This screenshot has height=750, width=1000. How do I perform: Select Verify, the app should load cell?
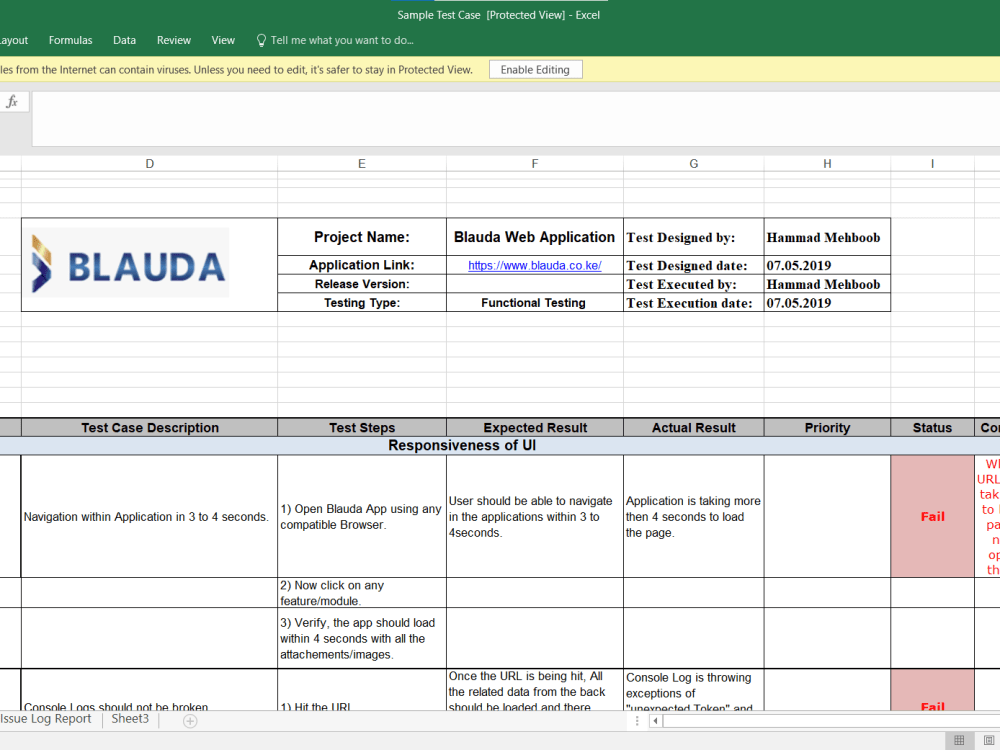point(362,638)
